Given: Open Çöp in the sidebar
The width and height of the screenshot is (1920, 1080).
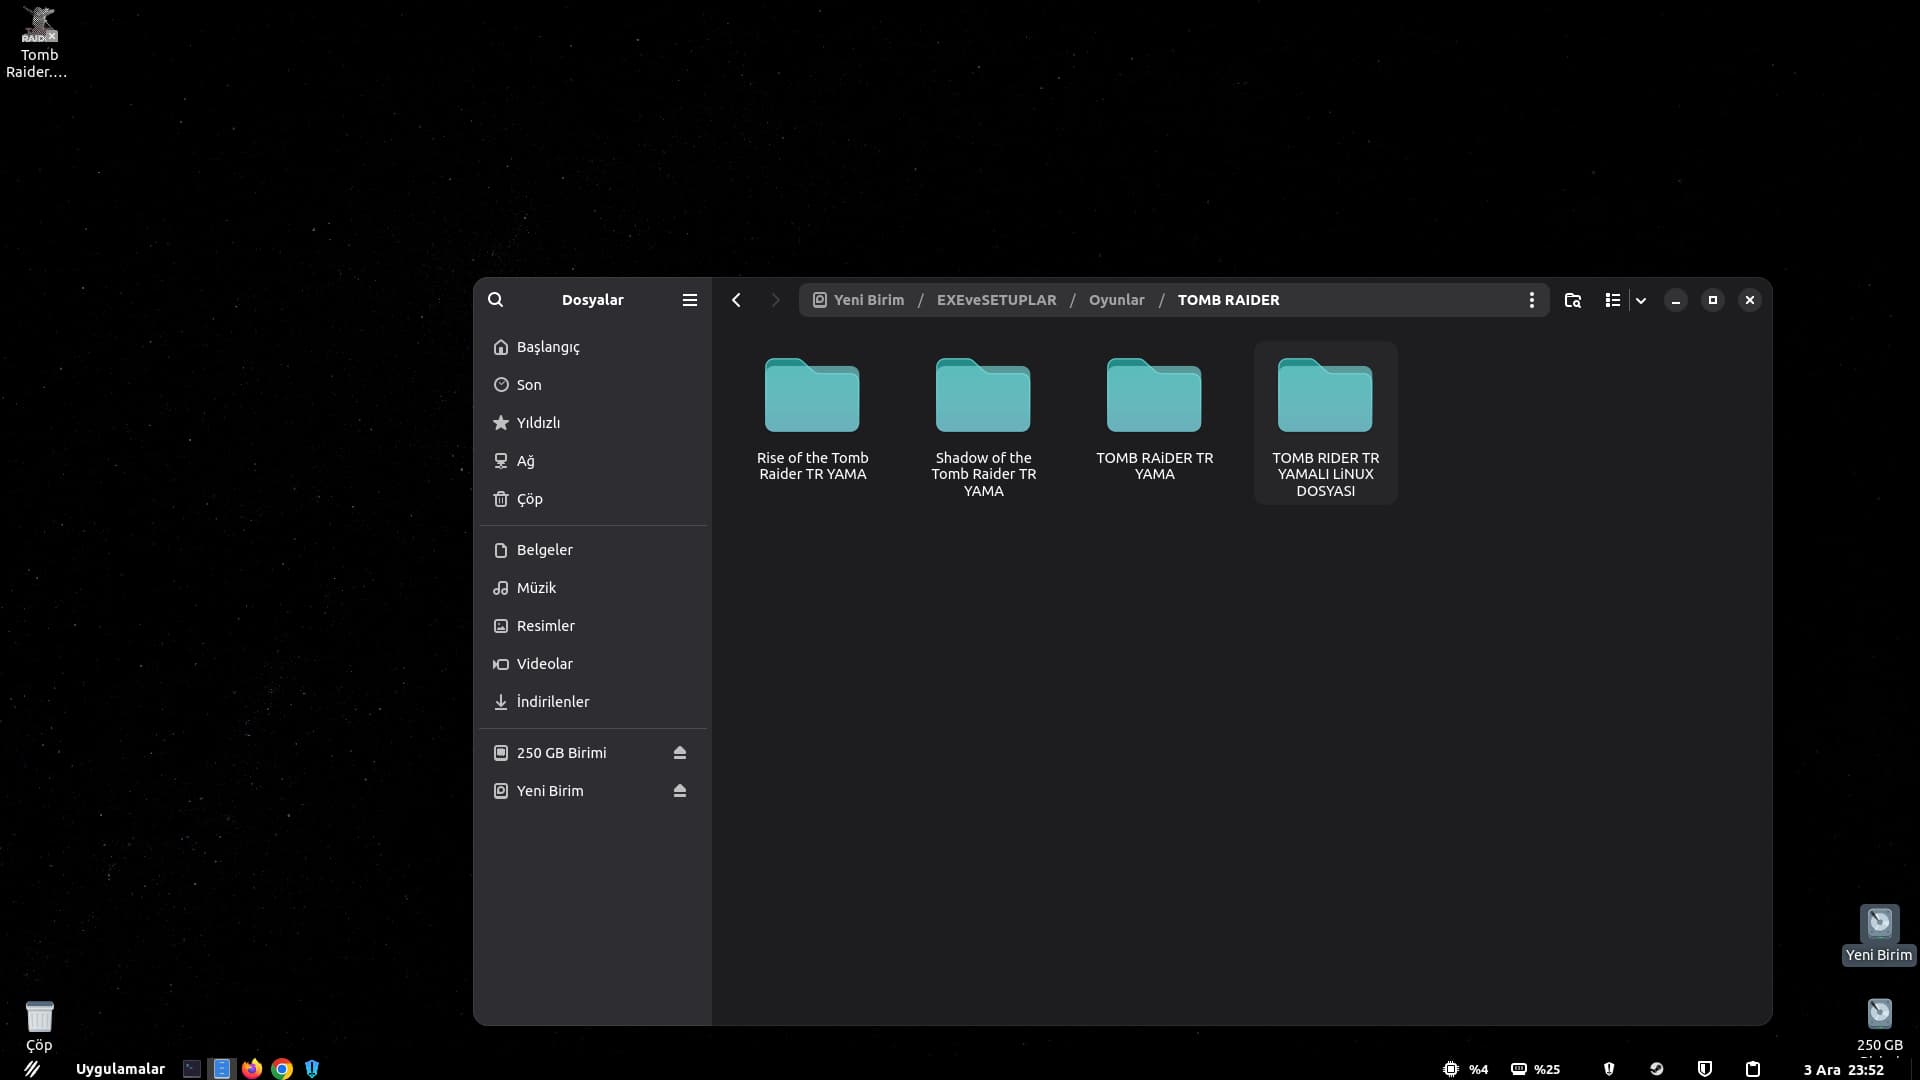Looking at the screenshot, I should pos(529,499).
